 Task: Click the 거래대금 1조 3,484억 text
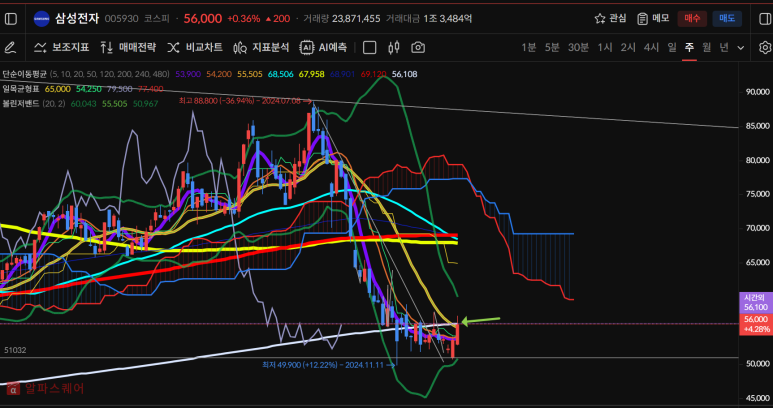429,19
